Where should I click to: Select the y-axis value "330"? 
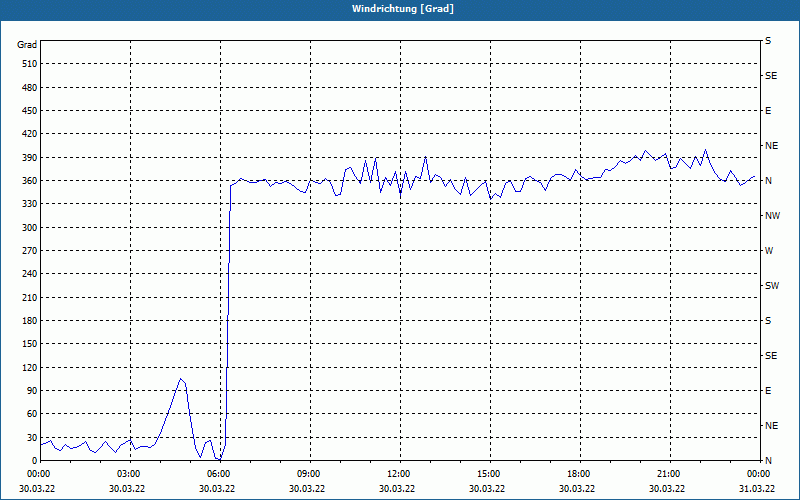tap(30, 204)
